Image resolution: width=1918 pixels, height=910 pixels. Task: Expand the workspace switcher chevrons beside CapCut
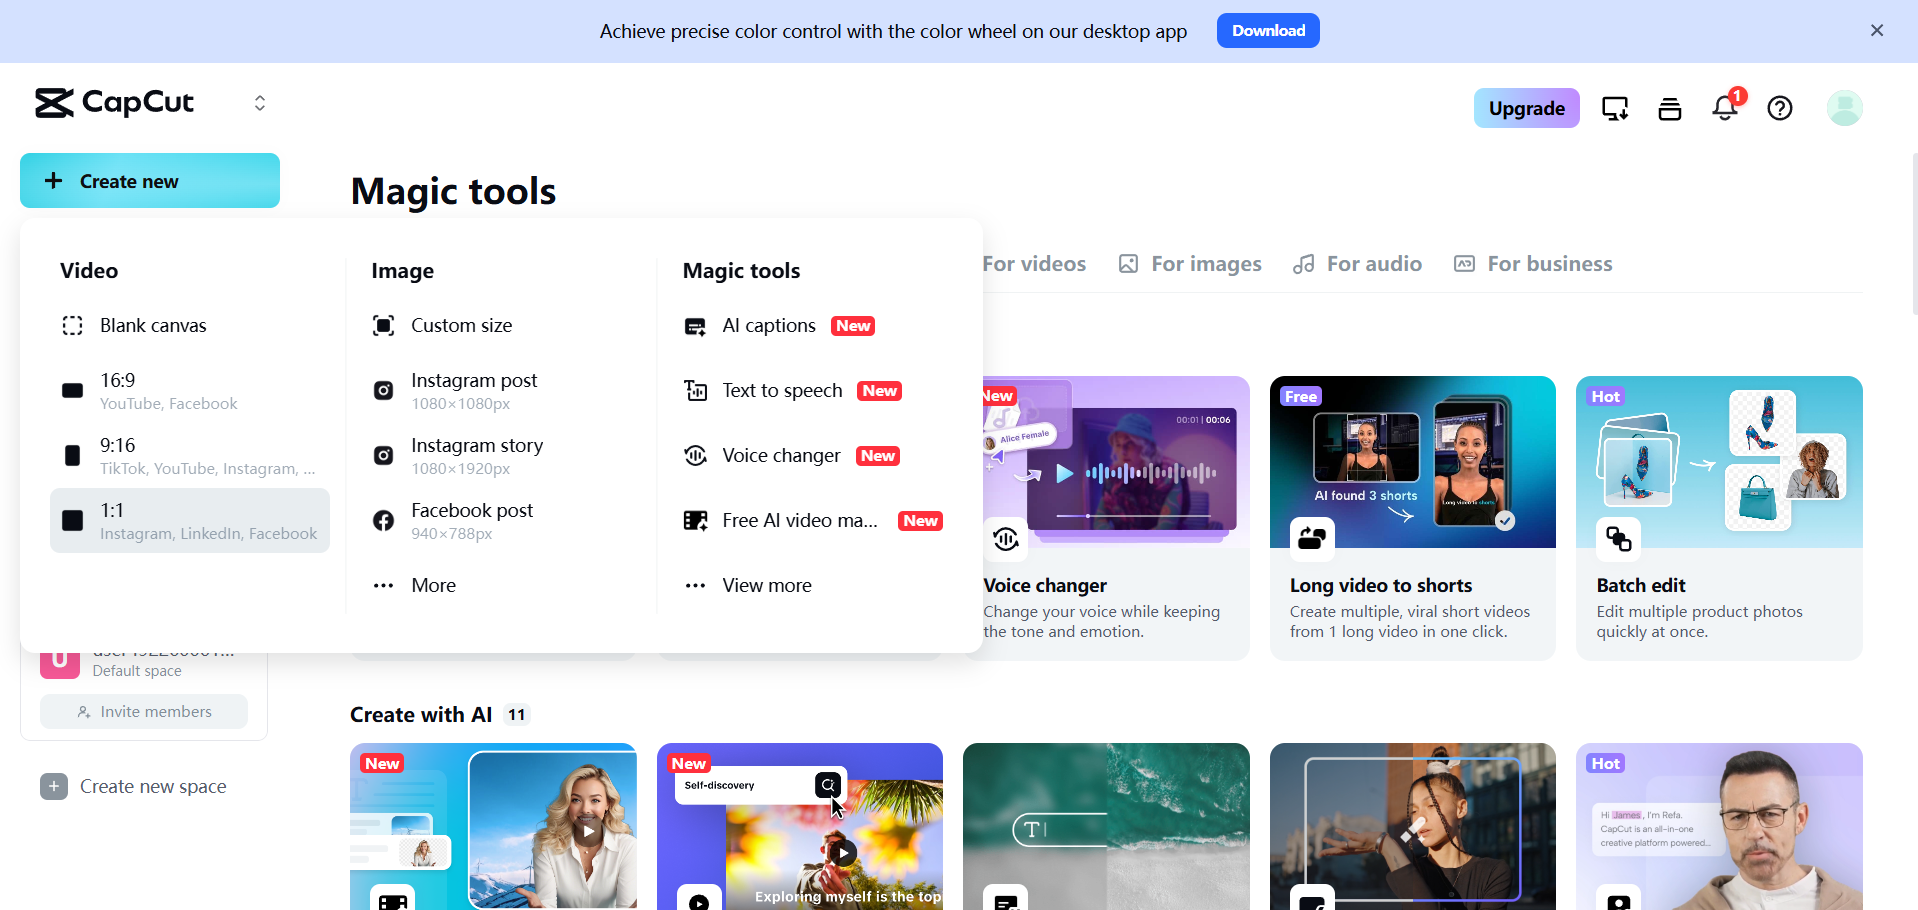click(260, 103)
